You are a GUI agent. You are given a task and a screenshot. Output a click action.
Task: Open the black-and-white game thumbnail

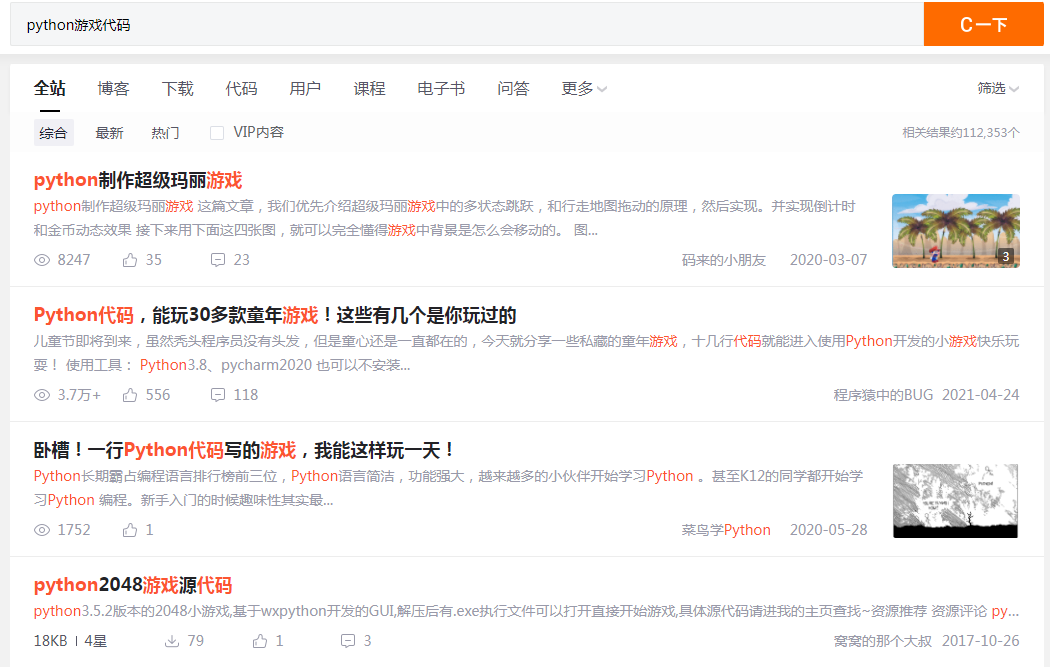pos(956,501)
